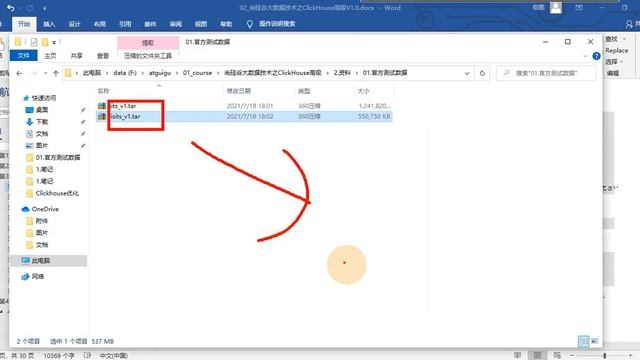The height and width of the screenshot is (360, 640).
Task: Open address bar history dropdown
Action: 467,73
